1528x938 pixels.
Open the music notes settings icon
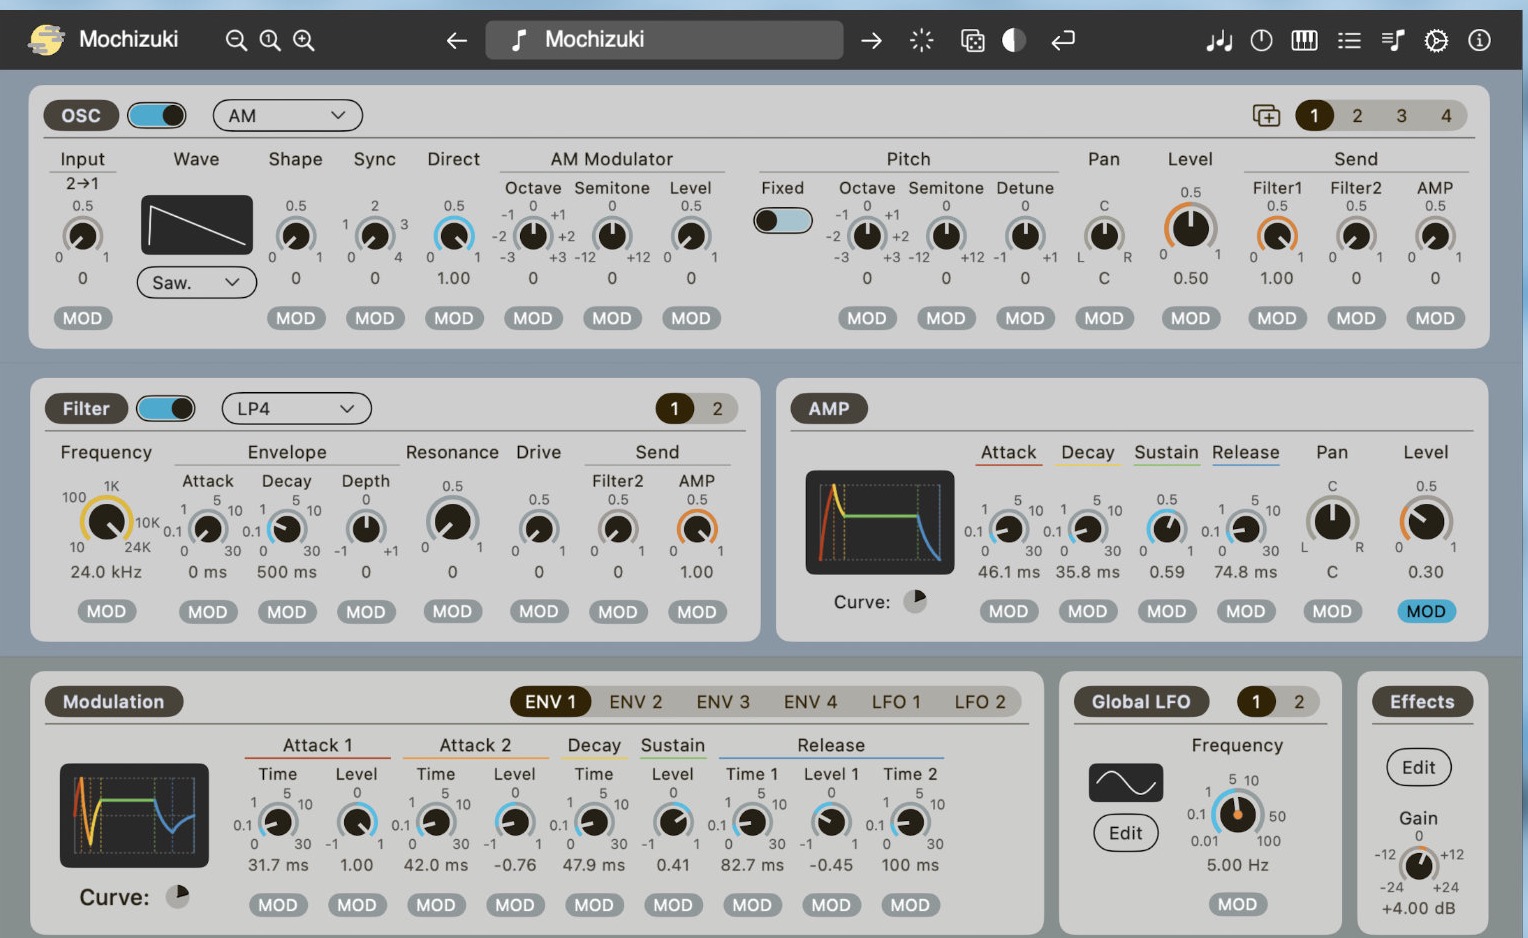[1219, 40]
